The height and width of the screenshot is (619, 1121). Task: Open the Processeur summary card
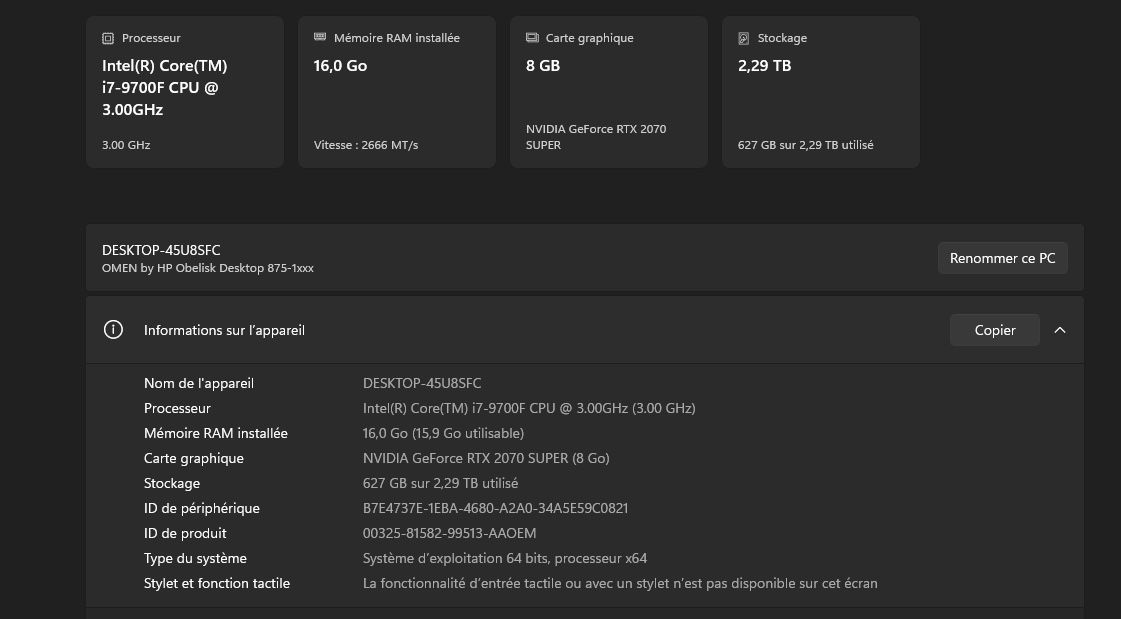pyautogui.click(x=185, y=92)
